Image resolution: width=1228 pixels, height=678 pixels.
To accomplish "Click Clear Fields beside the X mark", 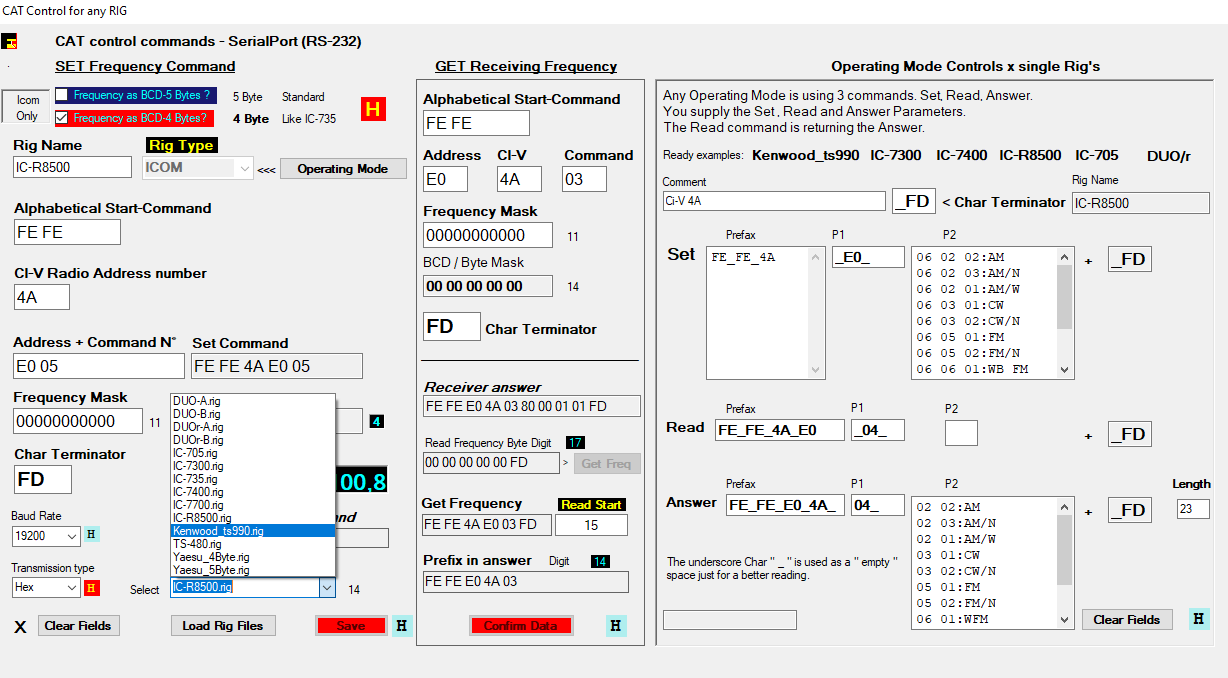I will (x=80, y=626).
